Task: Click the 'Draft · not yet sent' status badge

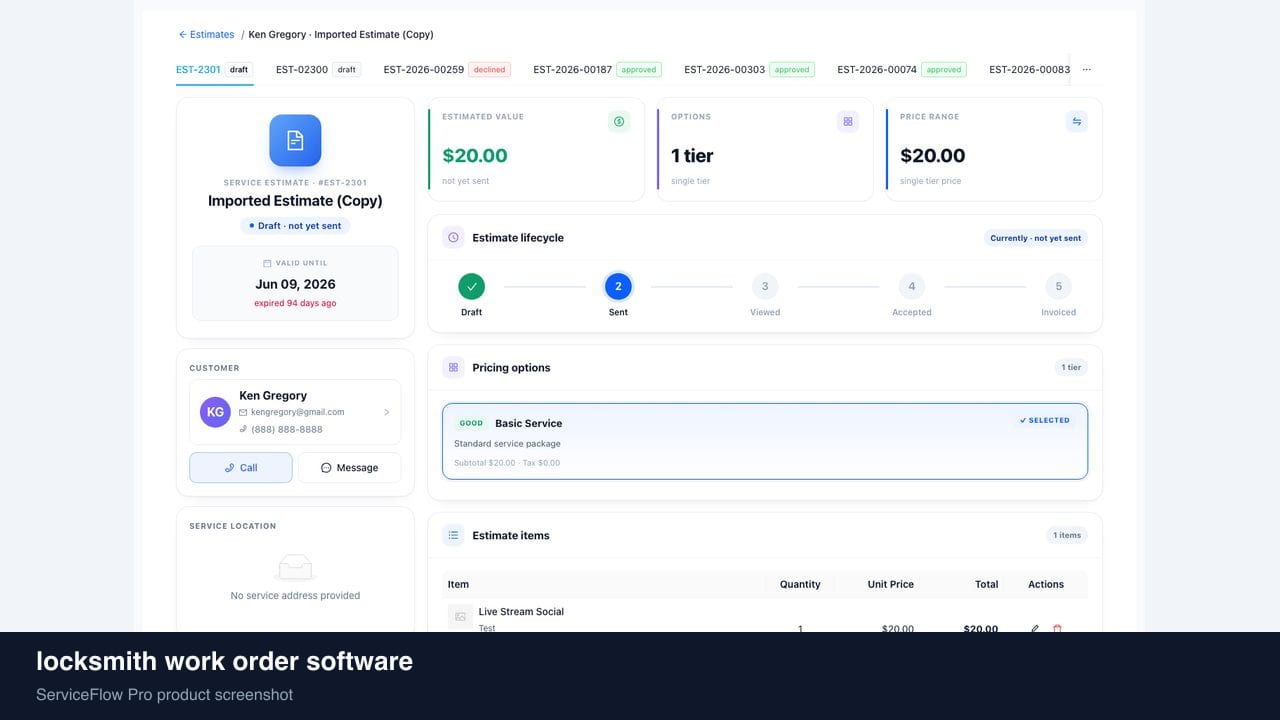Action: 295,226
